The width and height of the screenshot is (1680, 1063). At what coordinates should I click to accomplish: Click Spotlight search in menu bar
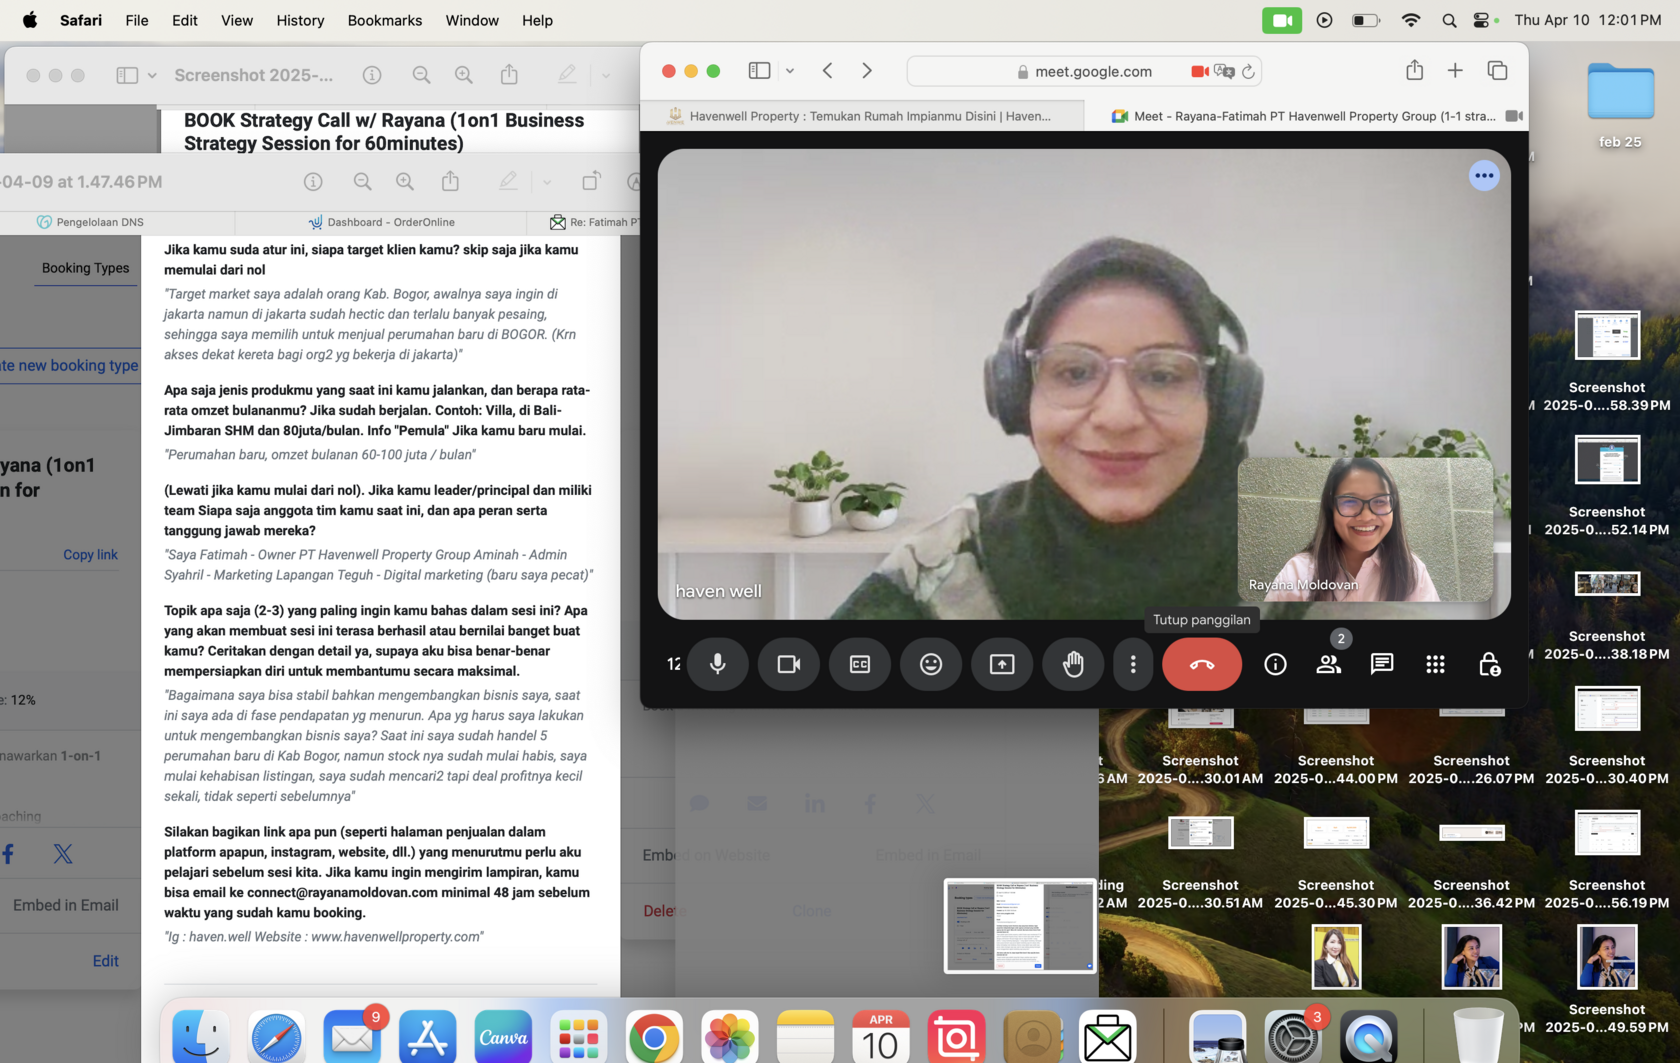[1449, 20]
